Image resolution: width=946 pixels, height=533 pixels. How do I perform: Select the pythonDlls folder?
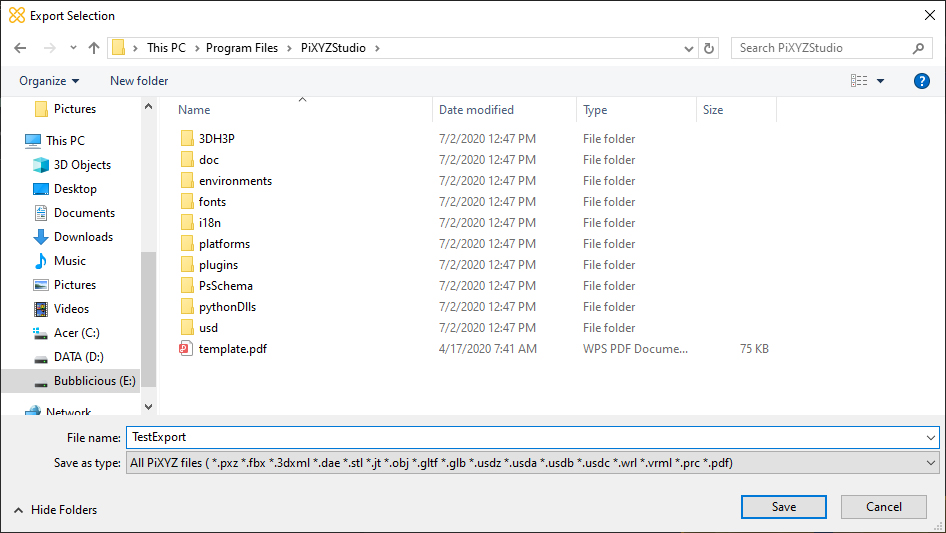[x=228, y=307]
